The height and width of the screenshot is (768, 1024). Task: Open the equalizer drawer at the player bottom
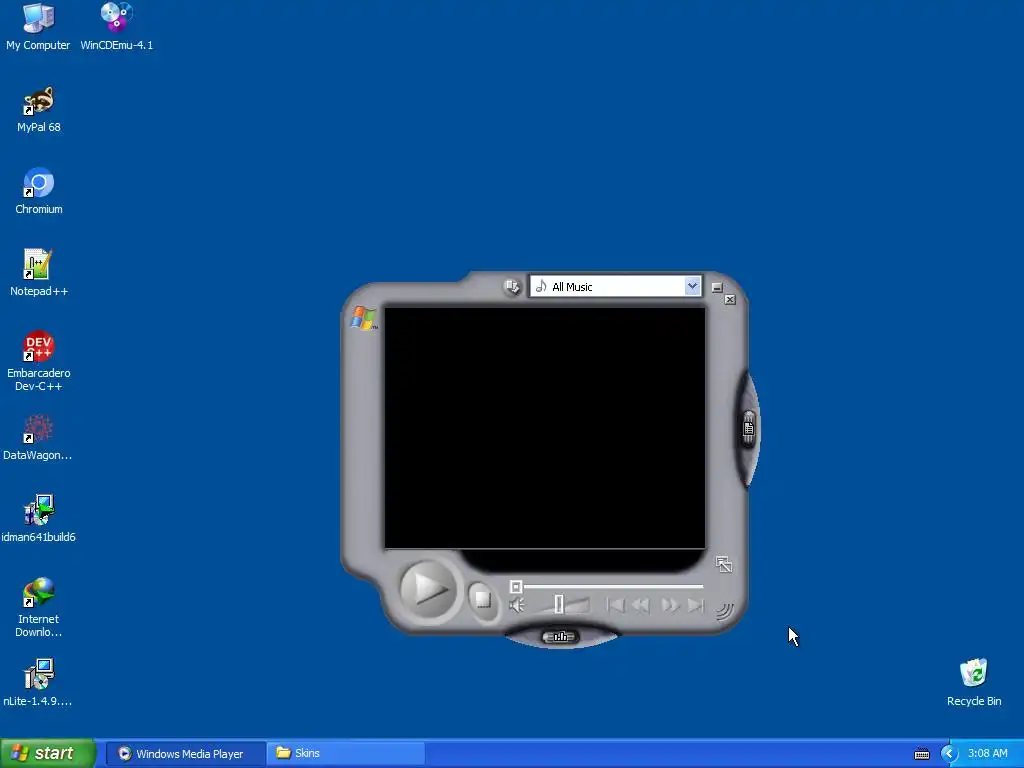pos(560,637)
